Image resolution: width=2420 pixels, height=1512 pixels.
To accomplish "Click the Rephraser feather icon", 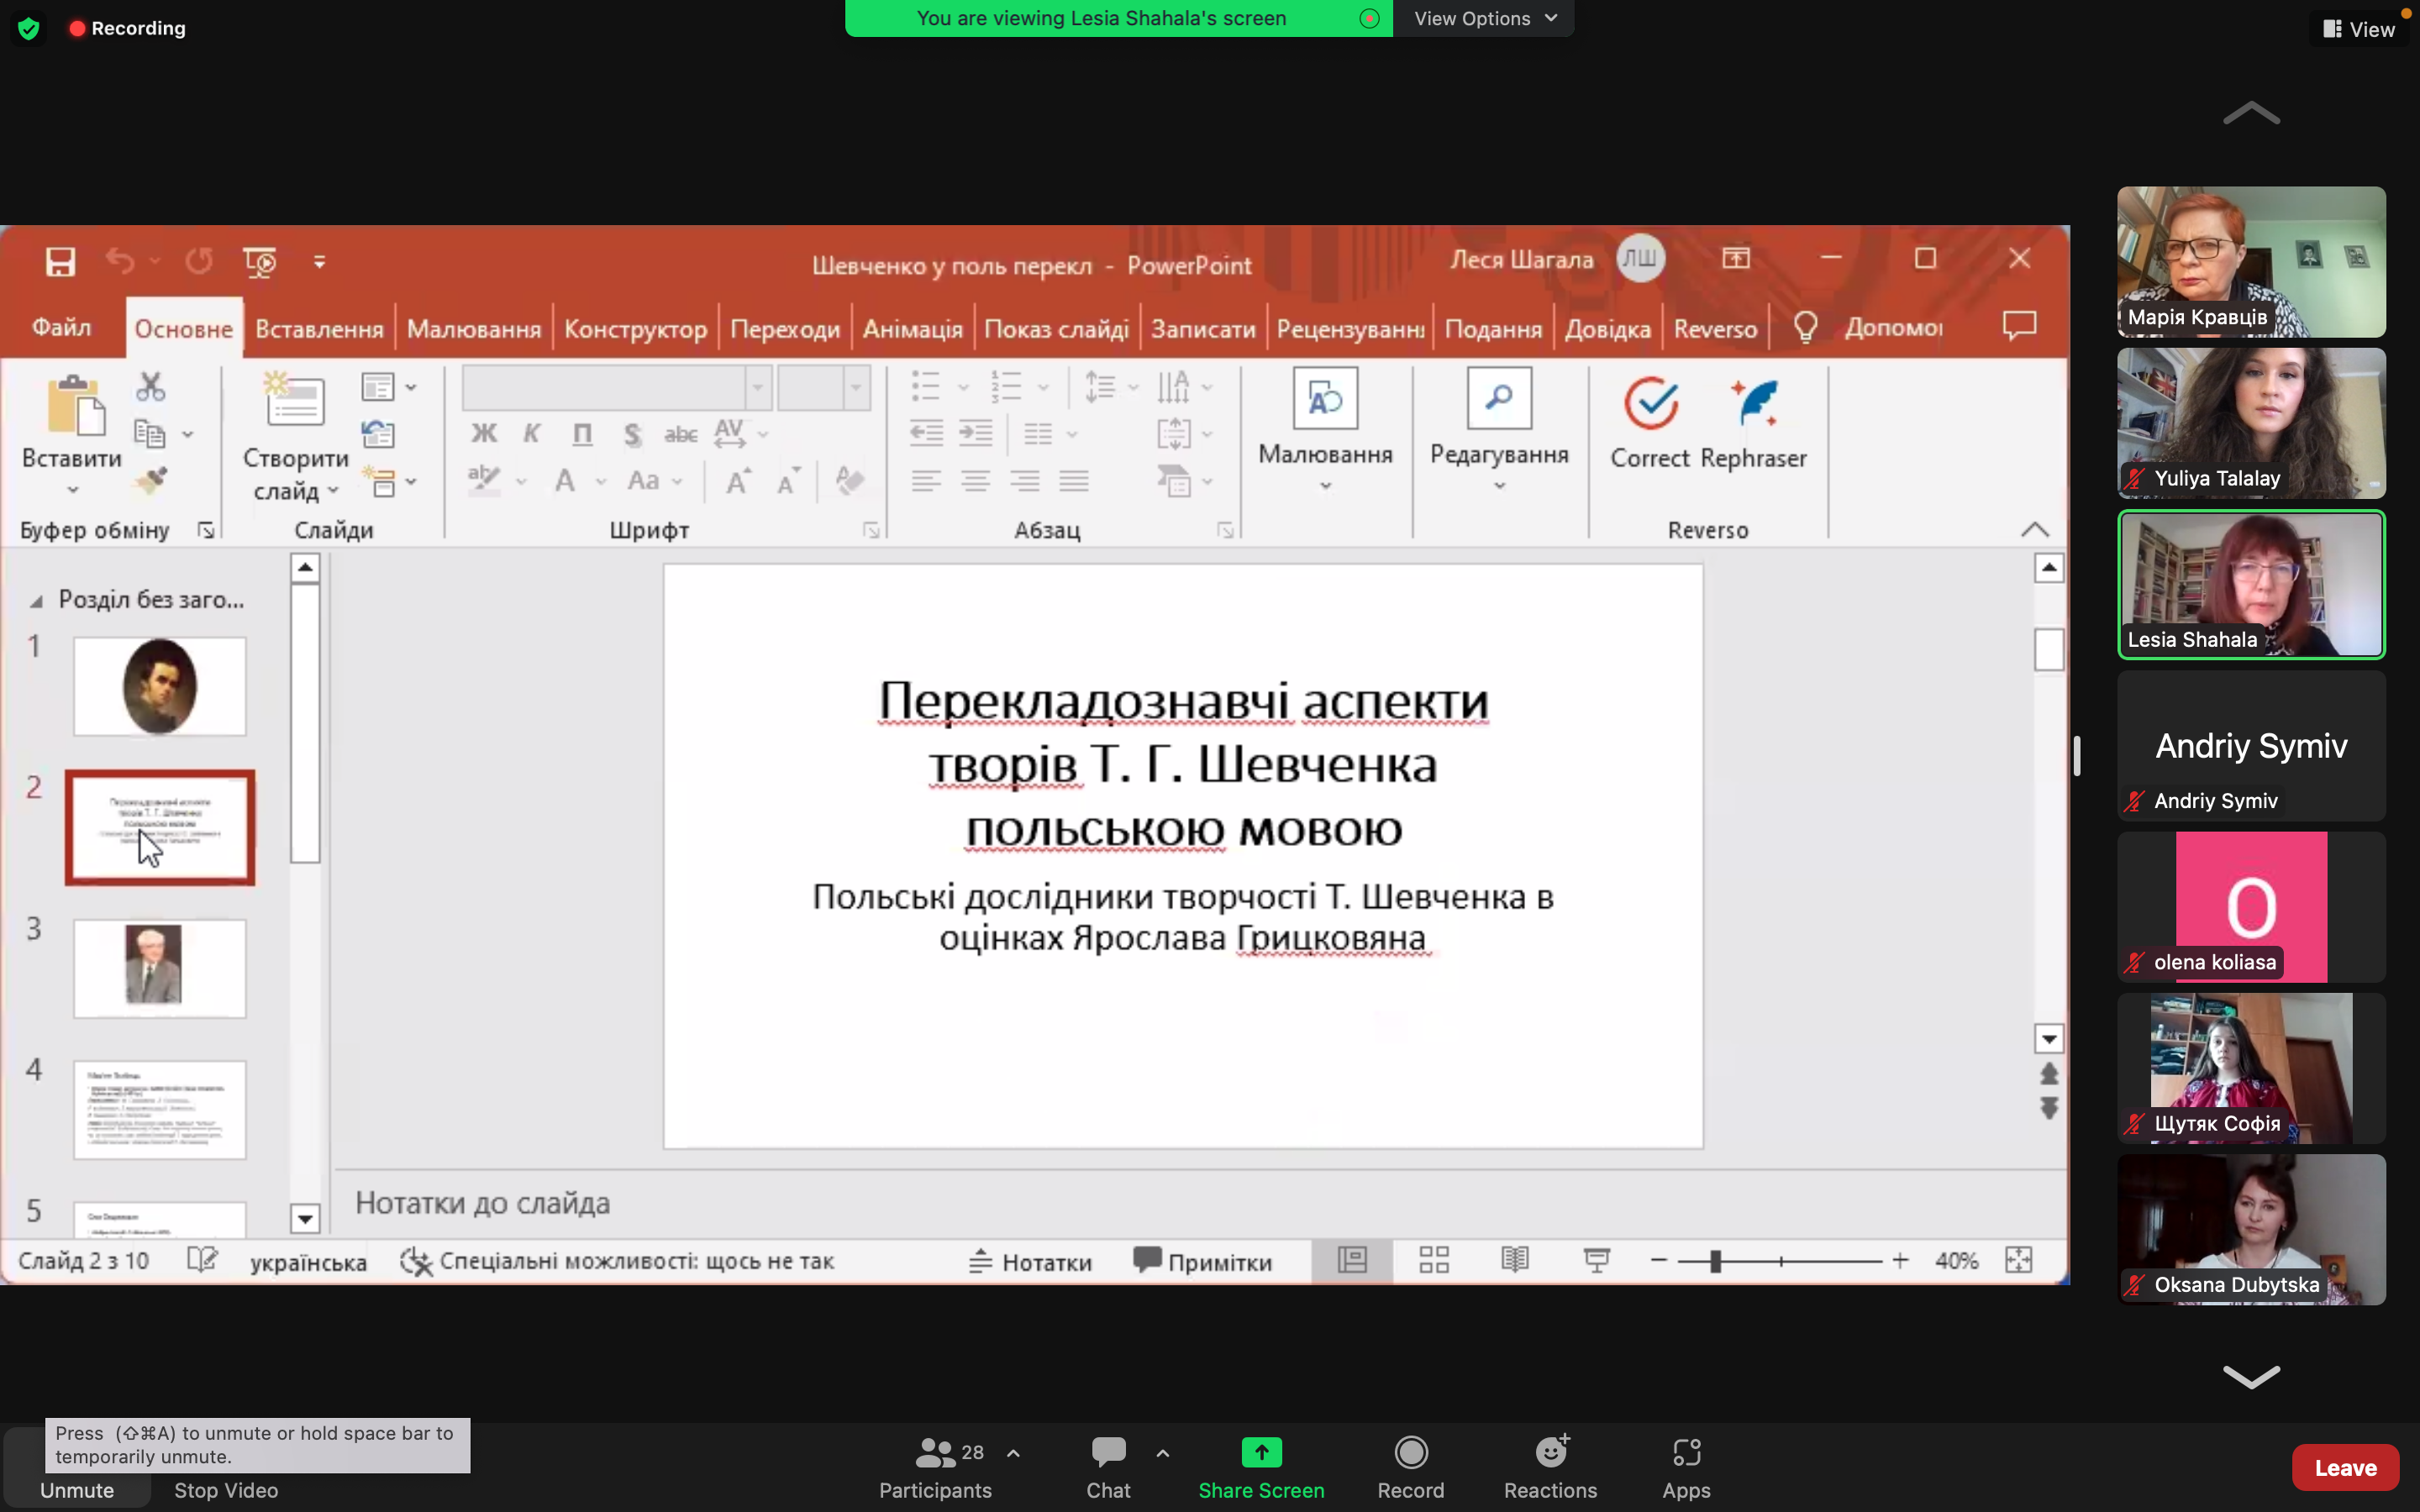I will 1755,405.
